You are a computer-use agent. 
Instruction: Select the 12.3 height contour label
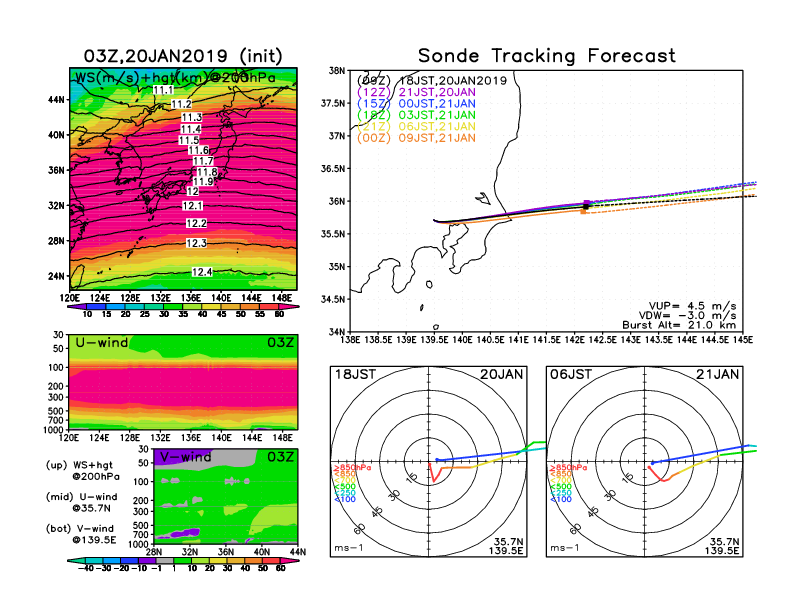pos(196,243)
